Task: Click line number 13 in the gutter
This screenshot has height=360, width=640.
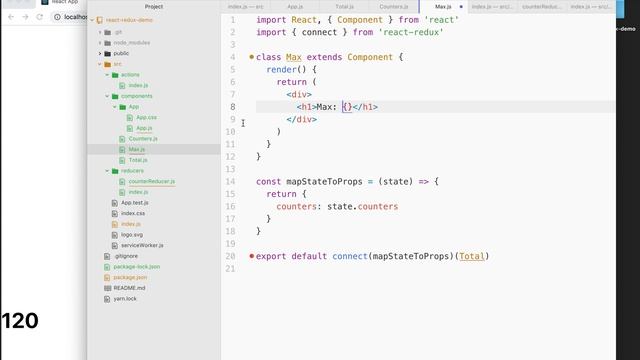Action: 230,169
